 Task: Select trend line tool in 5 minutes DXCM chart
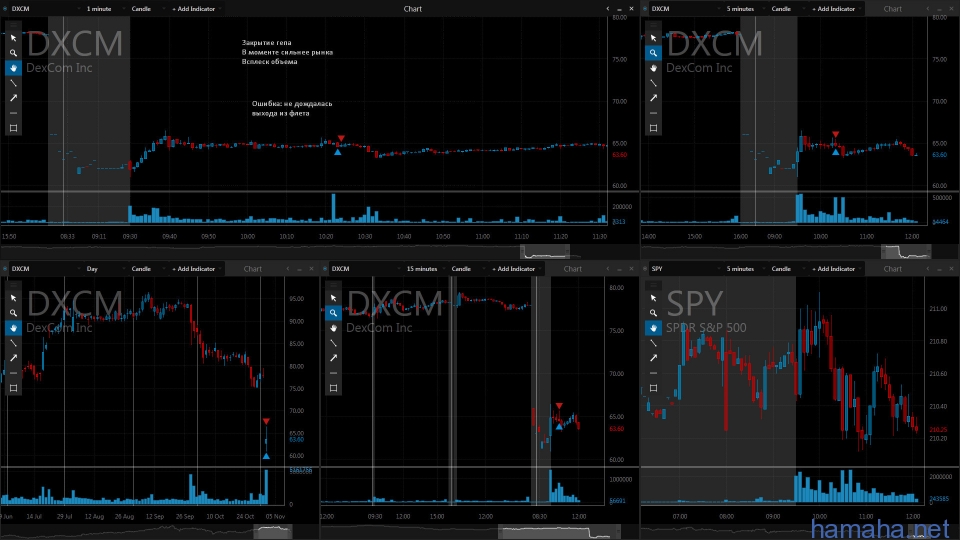tap(653, 83)
